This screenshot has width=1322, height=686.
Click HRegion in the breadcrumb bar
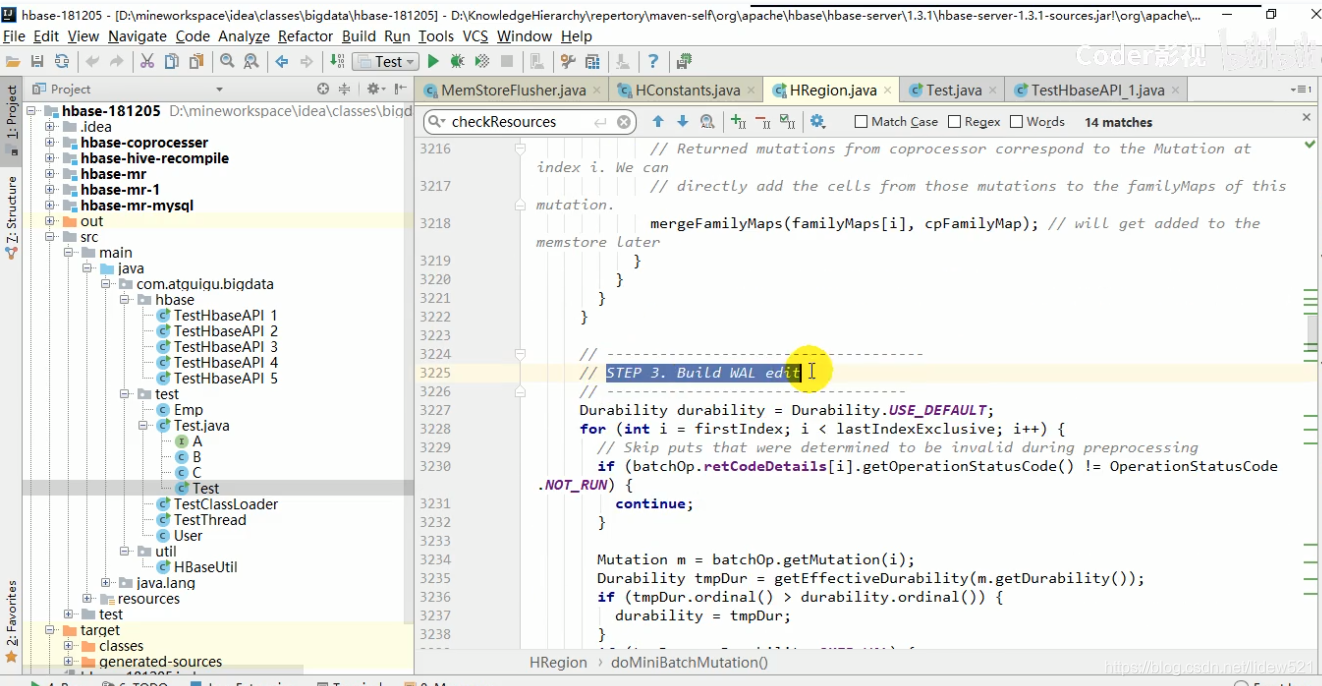[x=558, y=662]
